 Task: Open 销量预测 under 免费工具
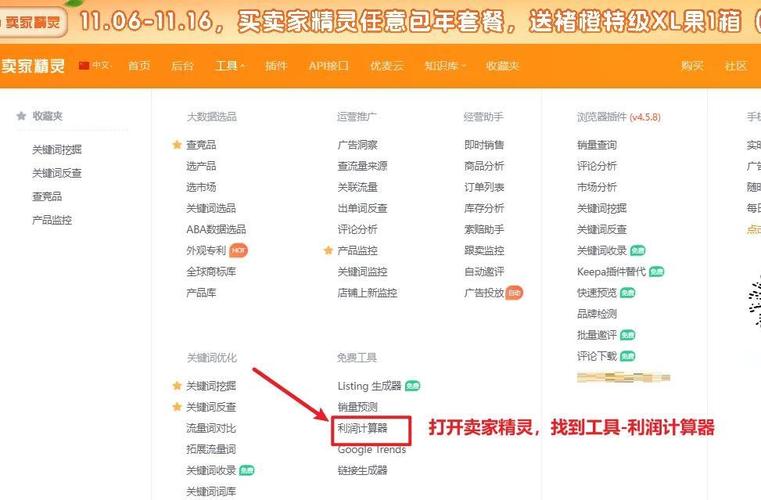[x=358, y=407]
